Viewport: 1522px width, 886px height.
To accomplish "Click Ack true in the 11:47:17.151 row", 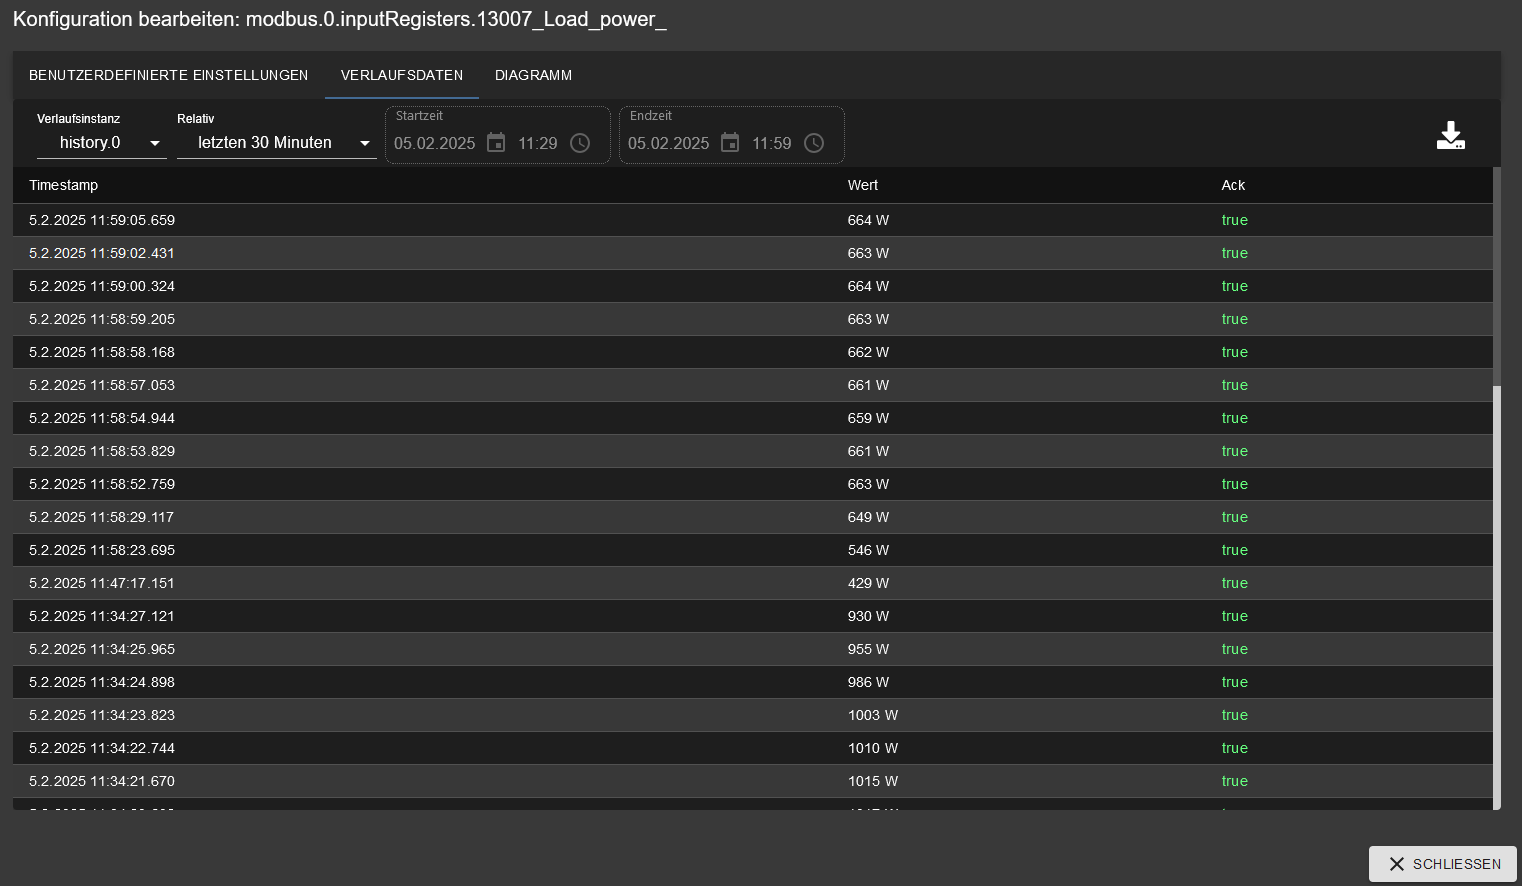I will (x=1234, y=583).
